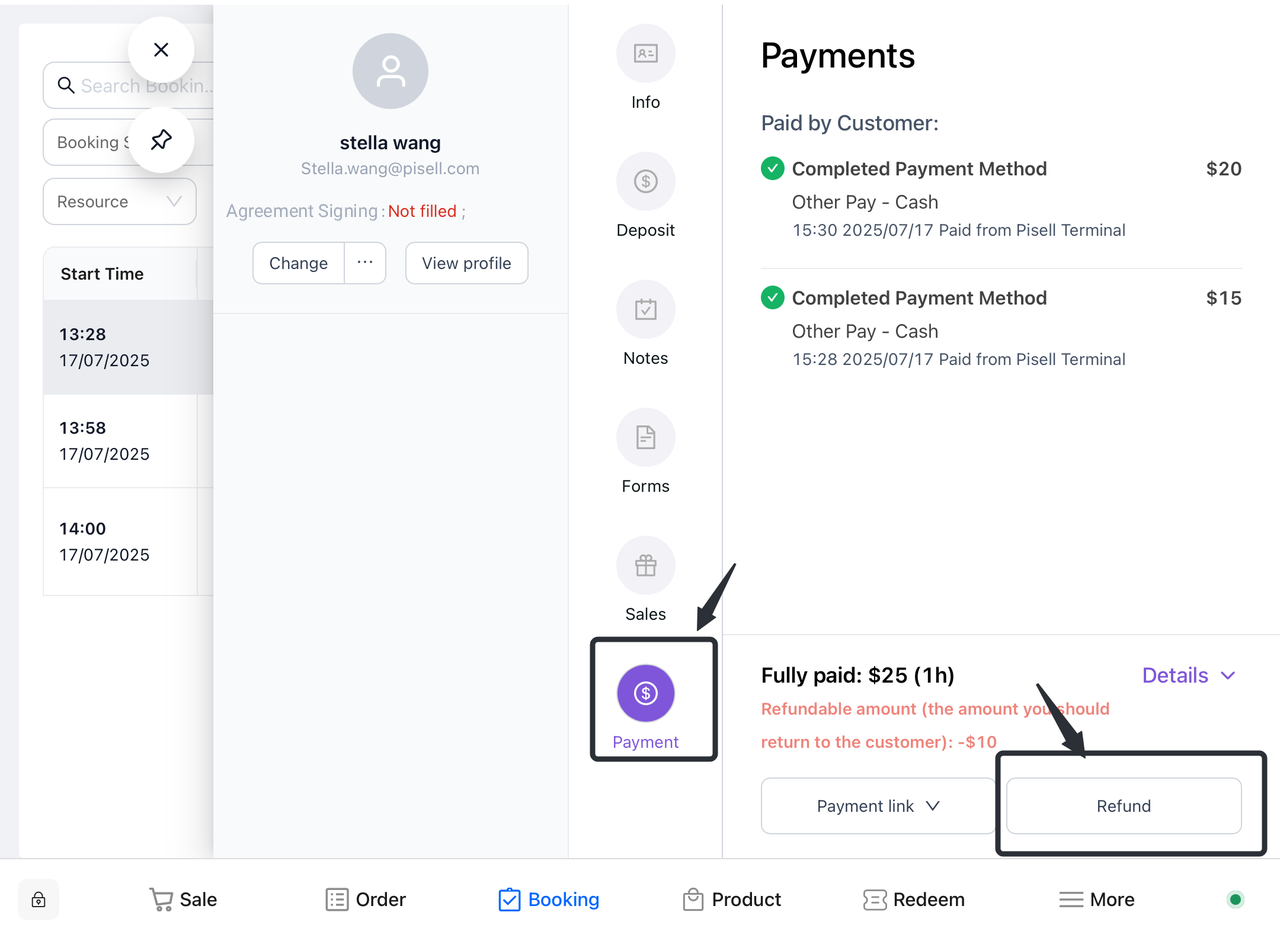Open more customer options ellipsis
This screenshot has width=1280, height=941.
[x=365, y=263]
